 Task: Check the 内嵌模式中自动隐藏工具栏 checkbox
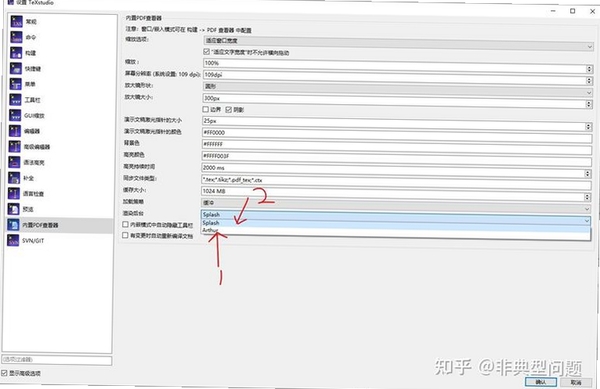coord(125,224)
